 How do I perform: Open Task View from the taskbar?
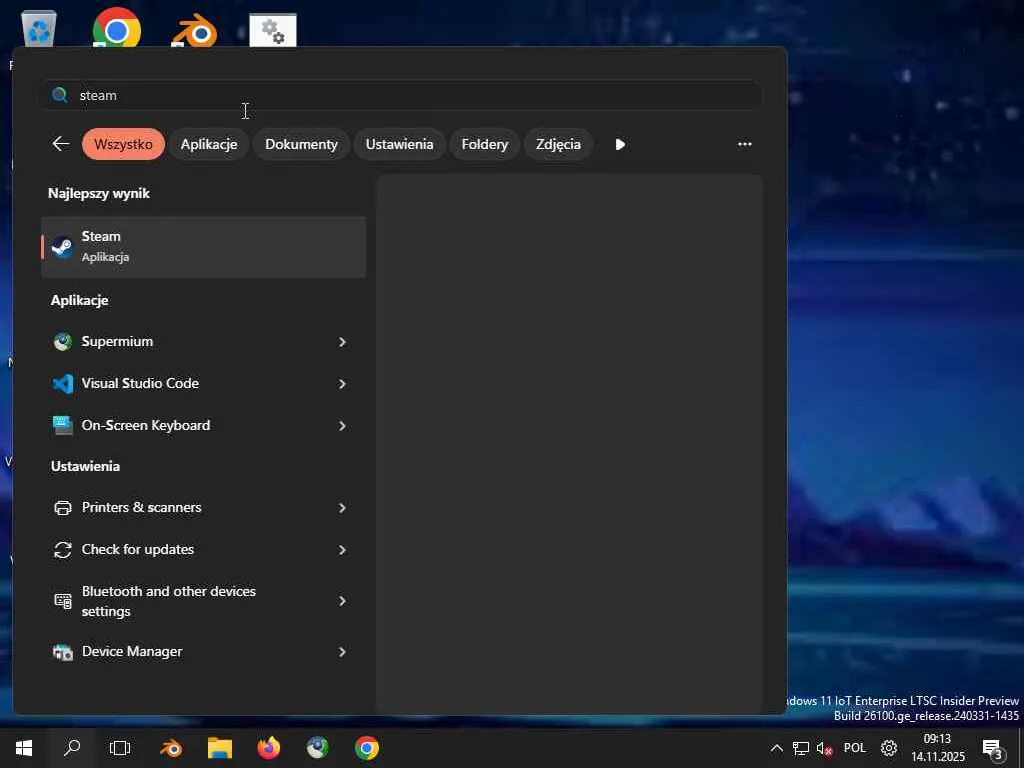(x=120, y=748)
